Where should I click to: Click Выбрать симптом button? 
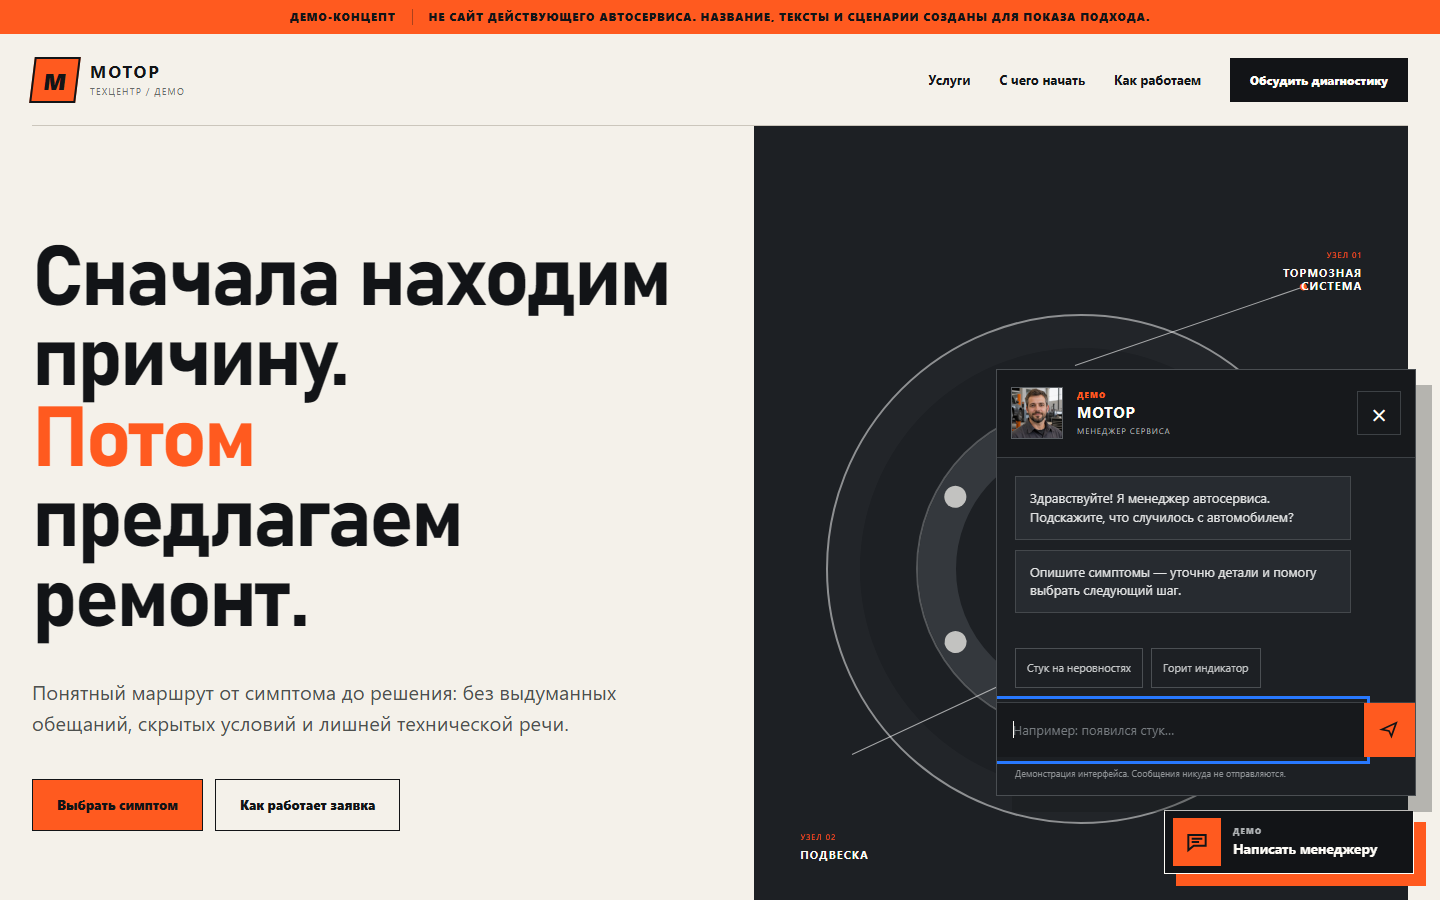(117, 805)
